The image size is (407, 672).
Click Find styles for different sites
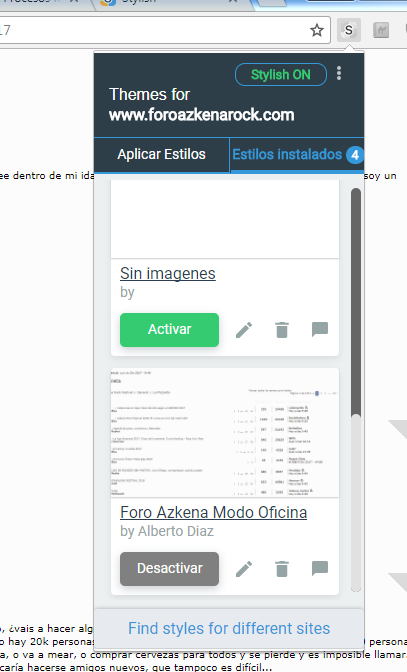(229, 628)
